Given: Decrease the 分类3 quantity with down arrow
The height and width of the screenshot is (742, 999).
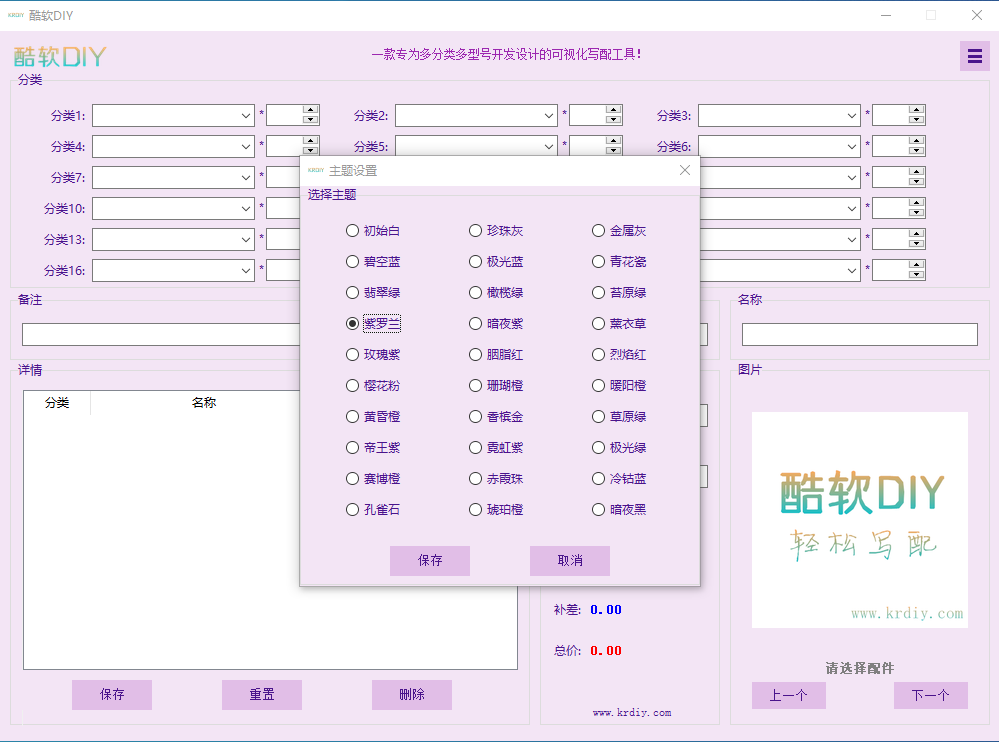Looking at the screenshot, I should 916,121.
